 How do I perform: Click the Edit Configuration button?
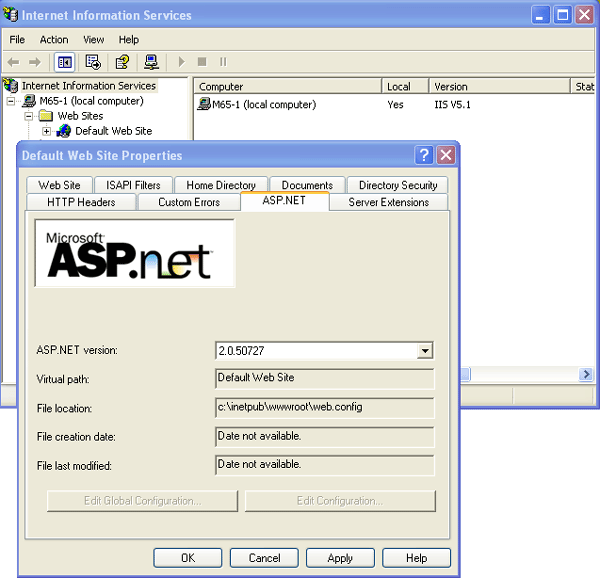pyautogui.click(x=340, y=501)
